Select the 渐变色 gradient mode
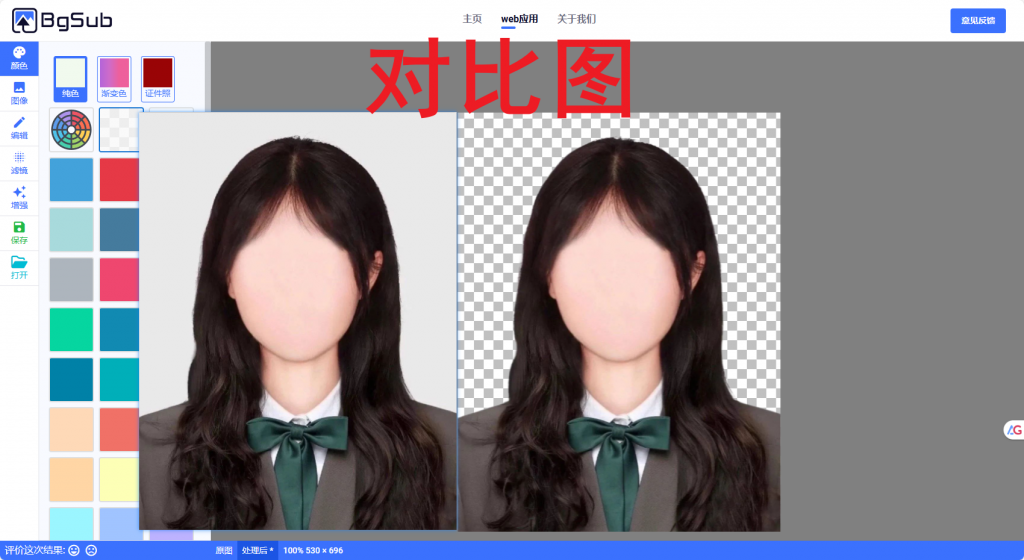The image size is (1024, 560). click(114, 79)
